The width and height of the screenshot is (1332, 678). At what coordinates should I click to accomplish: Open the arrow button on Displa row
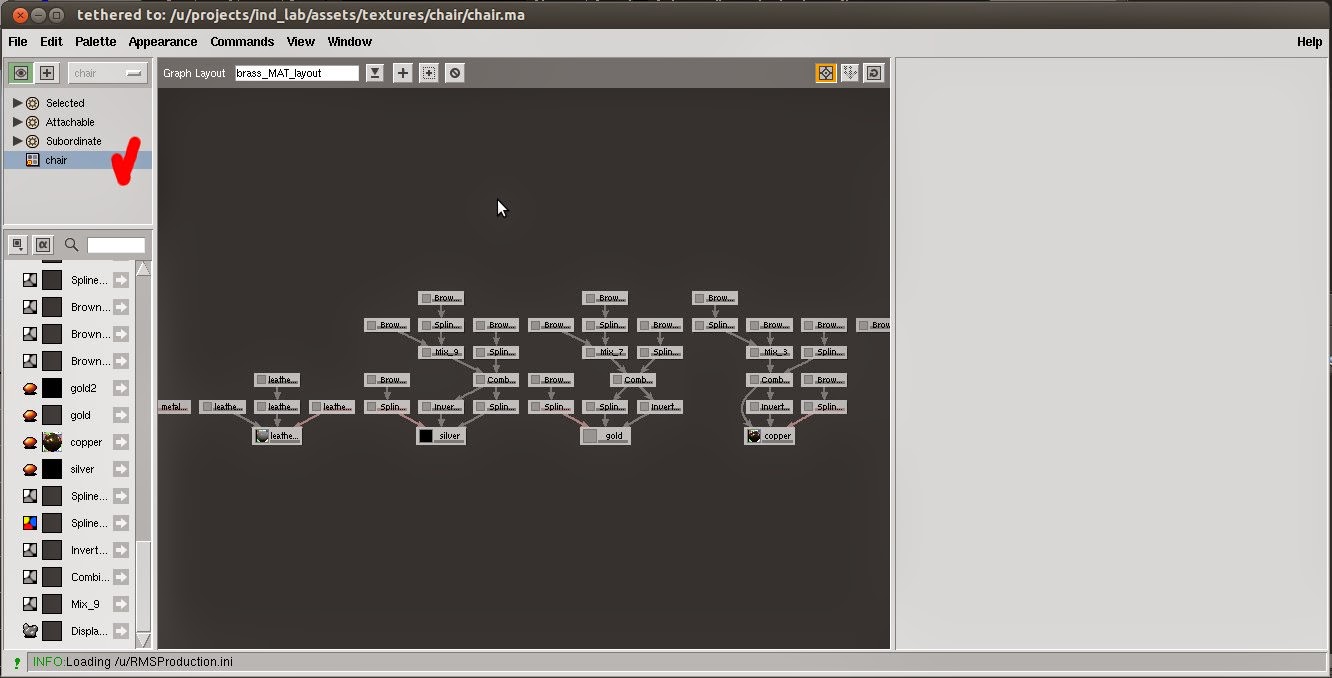tap(121, 631)
